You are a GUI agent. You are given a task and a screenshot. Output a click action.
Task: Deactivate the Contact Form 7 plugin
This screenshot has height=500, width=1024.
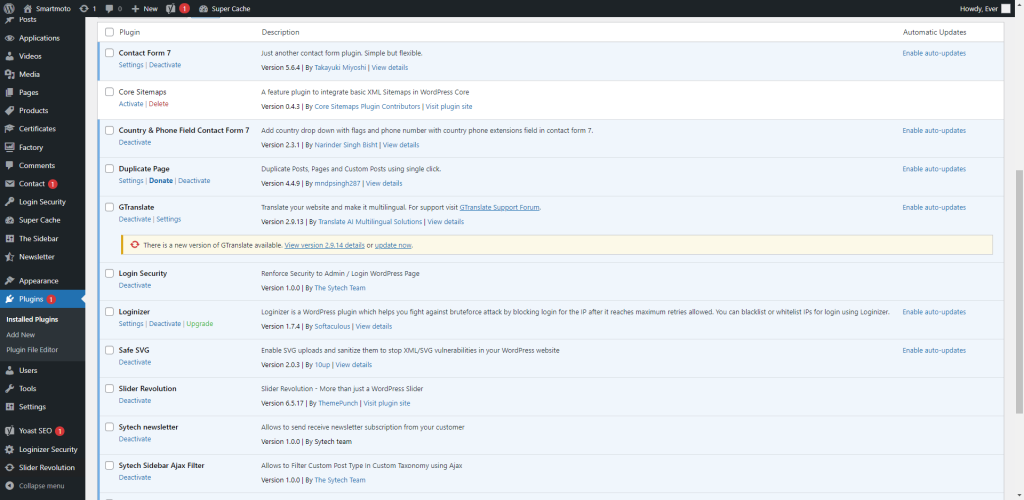coord(165,65)
